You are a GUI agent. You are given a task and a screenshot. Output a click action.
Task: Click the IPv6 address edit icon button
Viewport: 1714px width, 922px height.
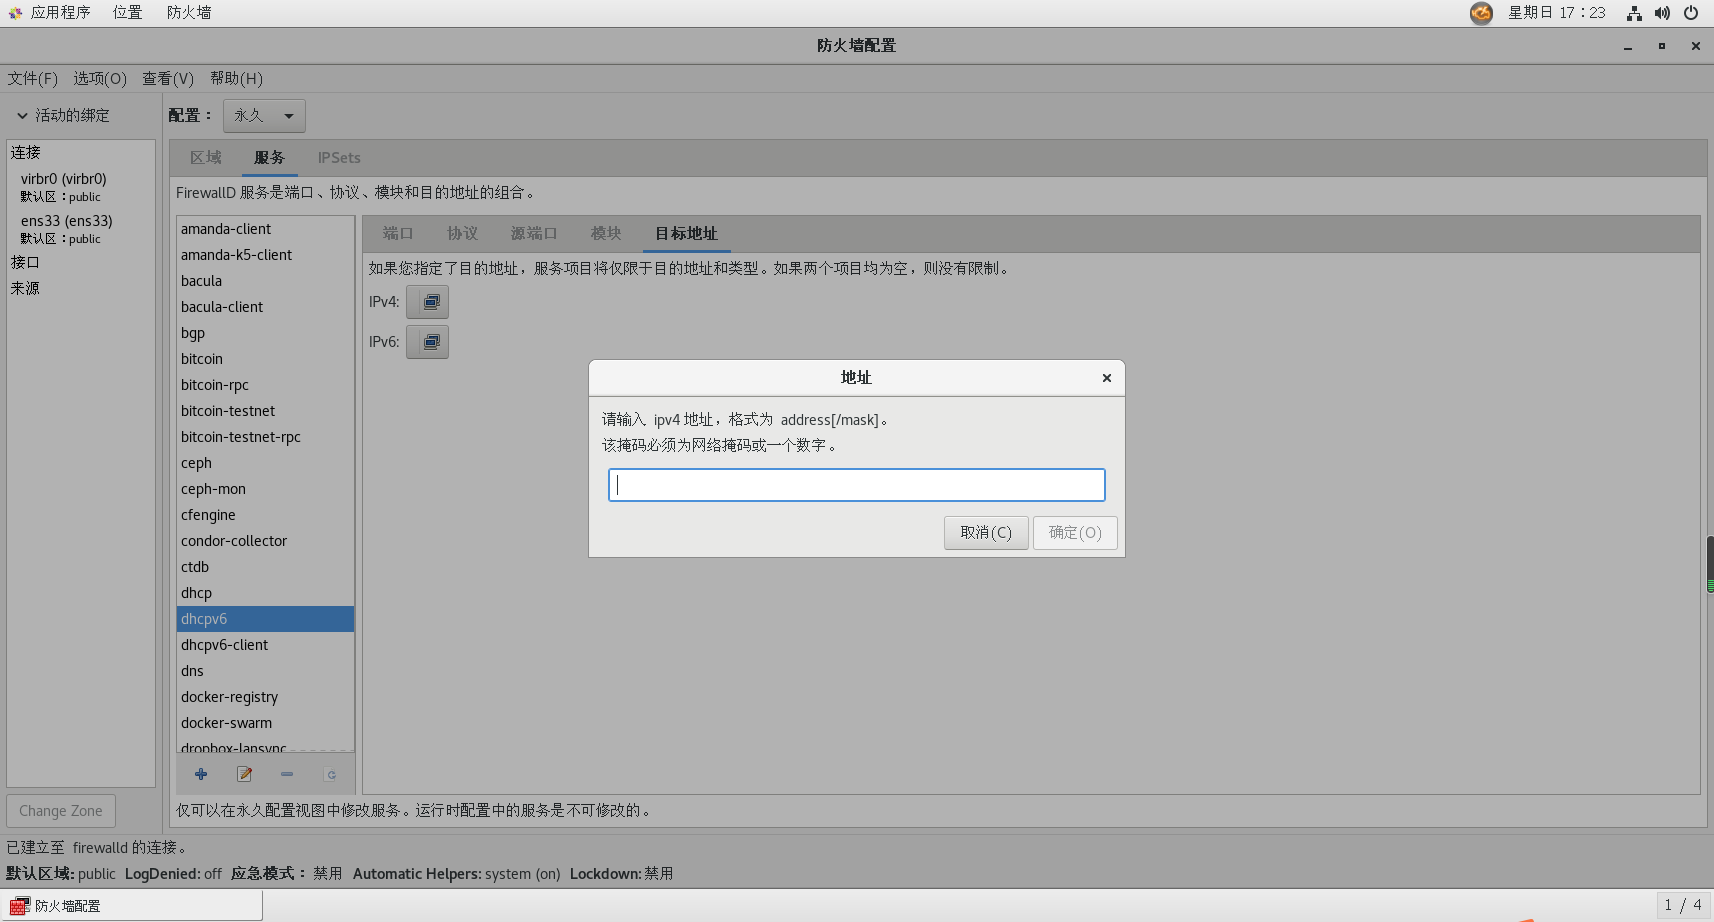tap(427, 342)
